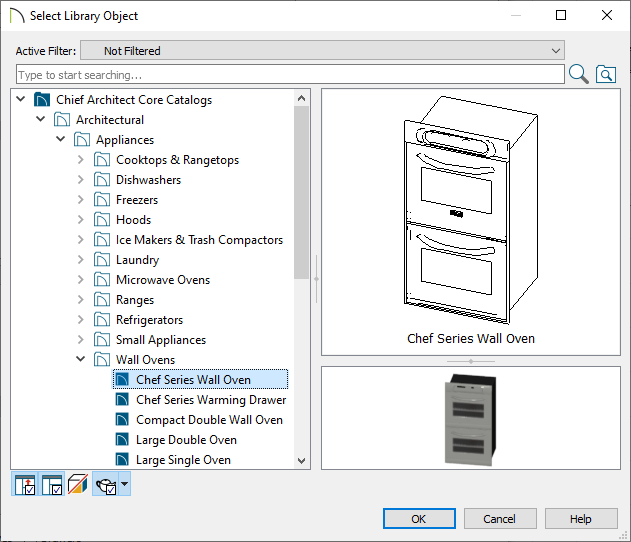
Task: Select Large Single Oven item
Action: tap(184, 460)
